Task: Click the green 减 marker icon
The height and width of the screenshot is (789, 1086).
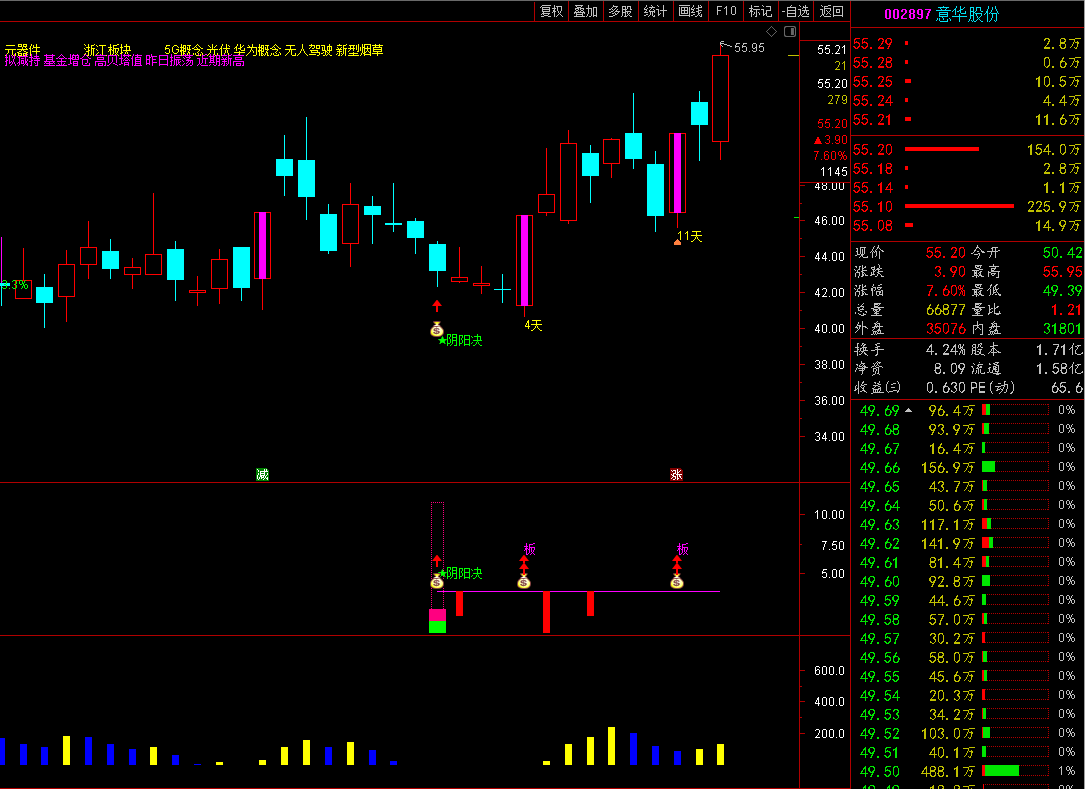Action: 262,475
